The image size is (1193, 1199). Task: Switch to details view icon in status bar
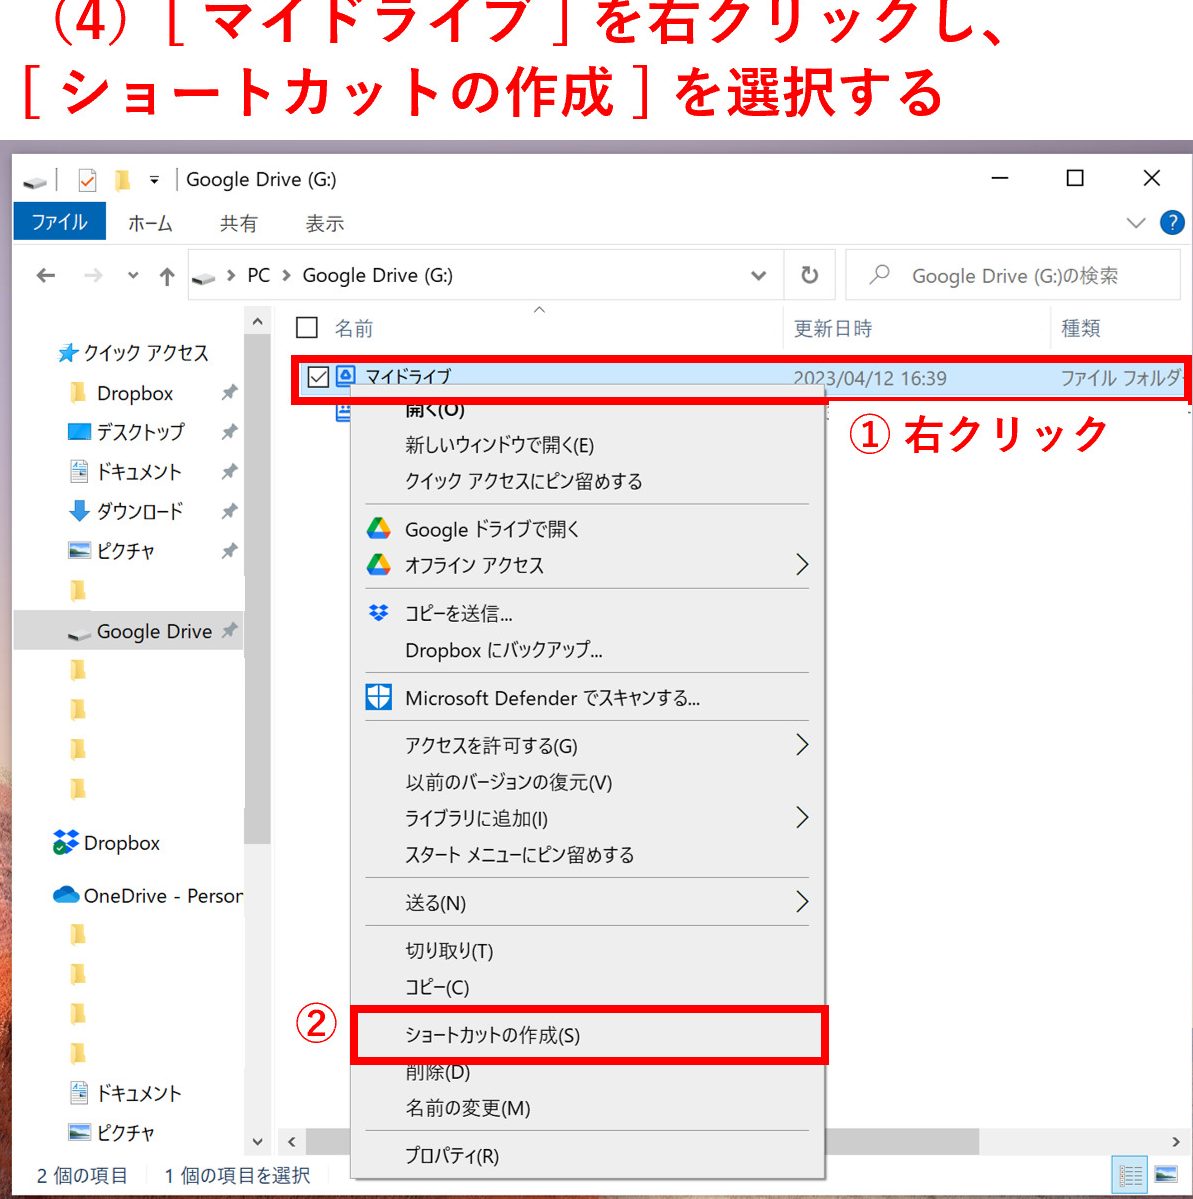(x=1131, y=1174)
